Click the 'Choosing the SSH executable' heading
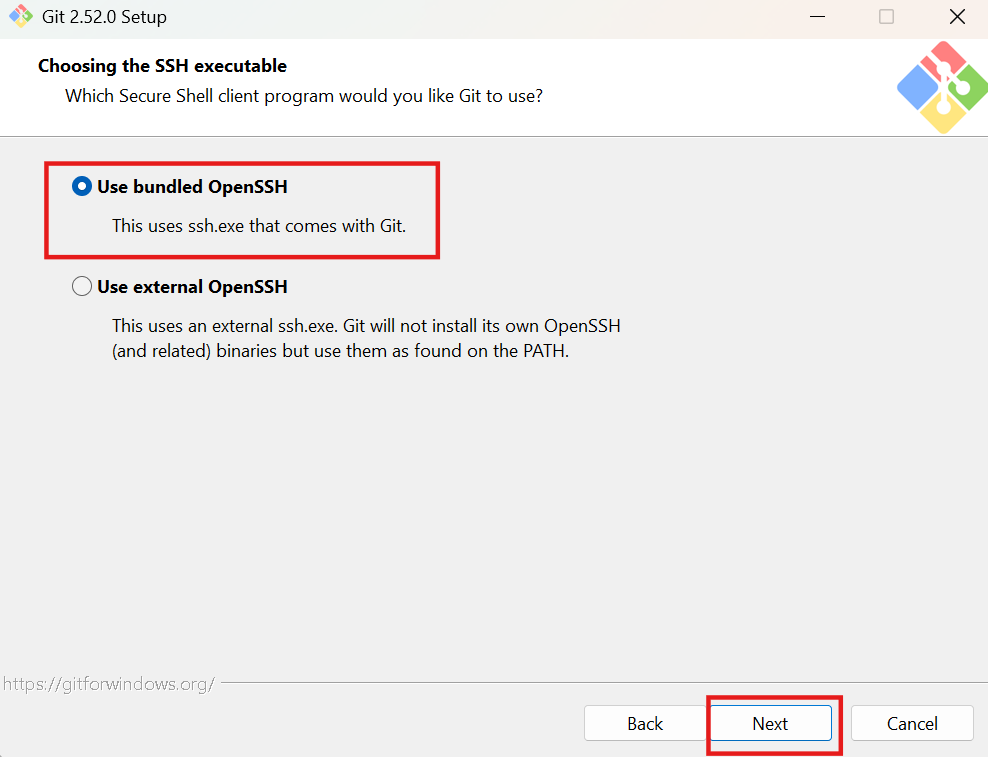This screenshot has width=988, height=757. pos(163,66)
